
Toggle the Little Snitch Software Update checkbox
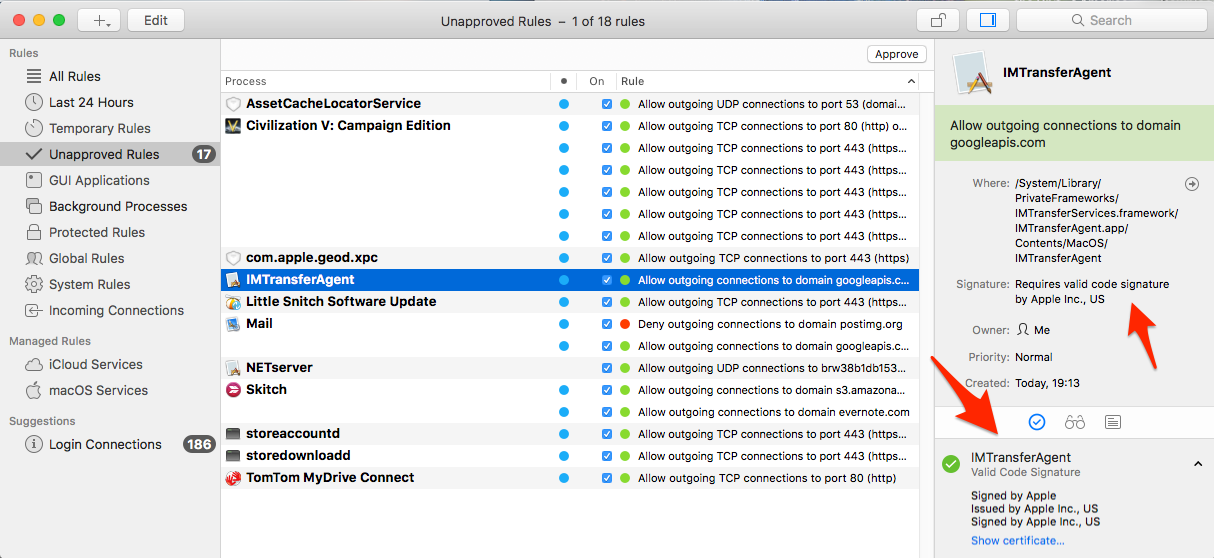[x=607, y=302]
